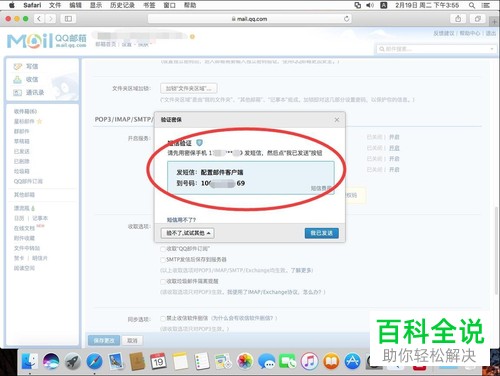Toggle 收取垃圾邮件隔离提醒 checkbox
500x376 pixels.
click(163, 281)
